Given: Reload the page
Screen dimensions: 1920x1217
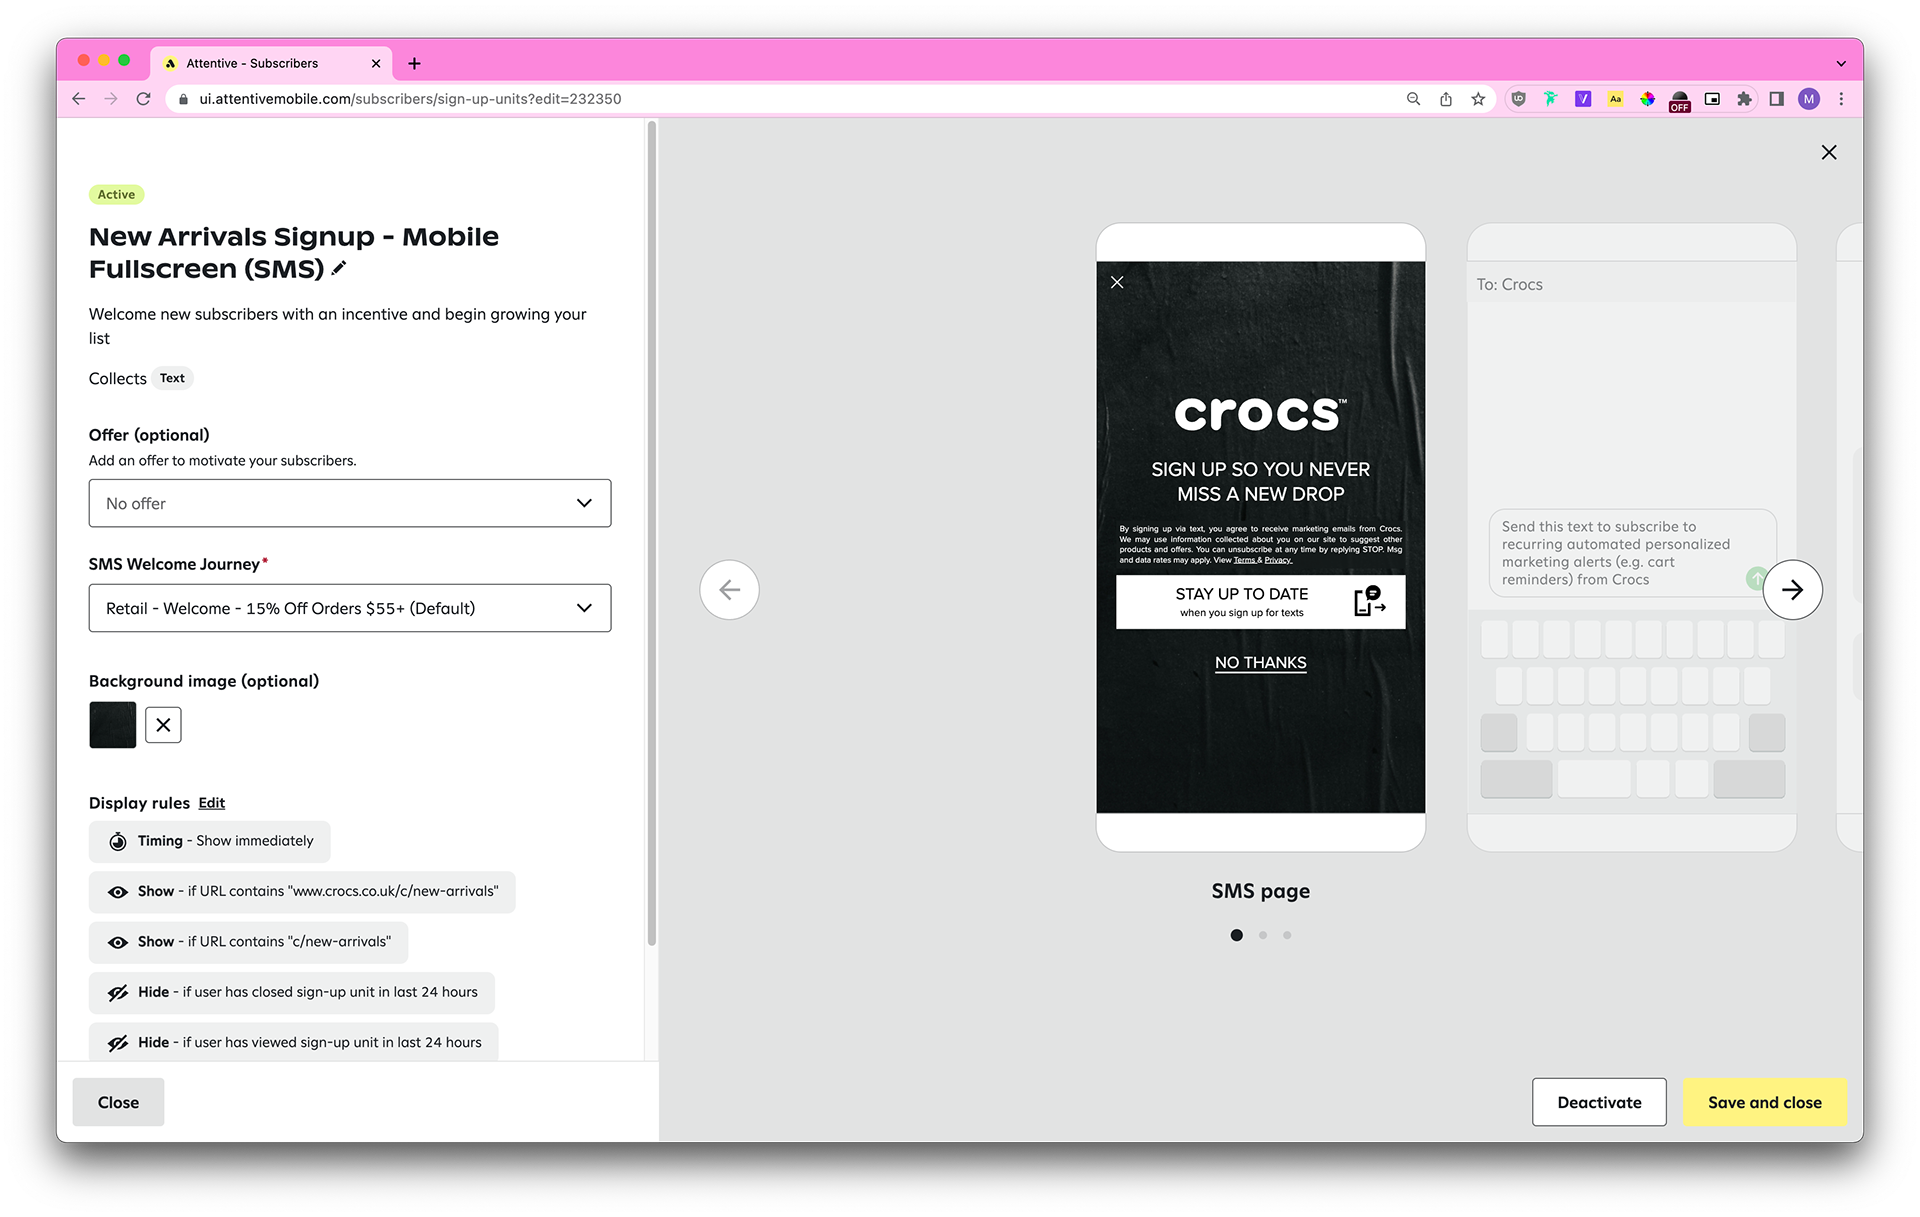Looking at the screenshot, I should tap(143, 99).
